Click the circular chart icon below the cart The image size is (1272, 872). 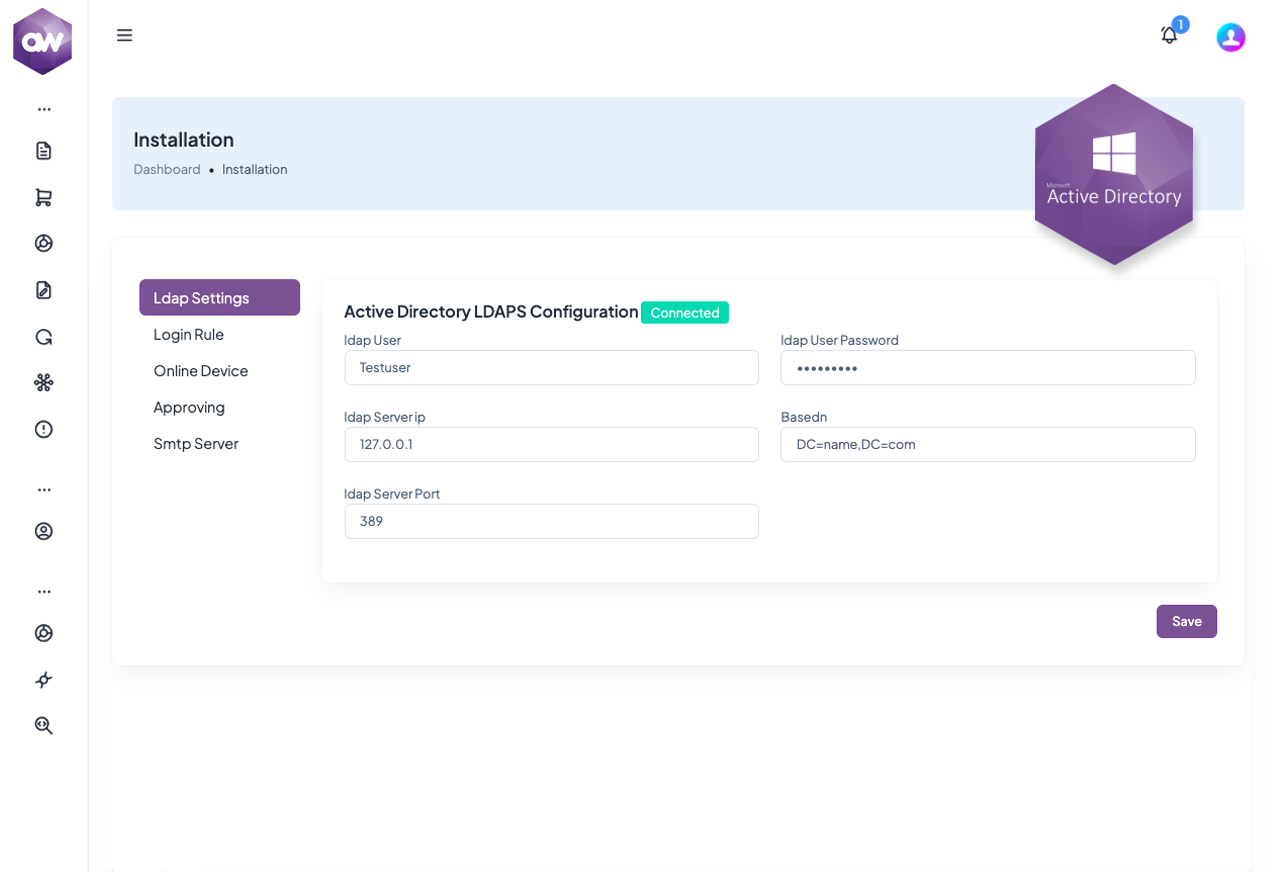(x=43, y=243)
